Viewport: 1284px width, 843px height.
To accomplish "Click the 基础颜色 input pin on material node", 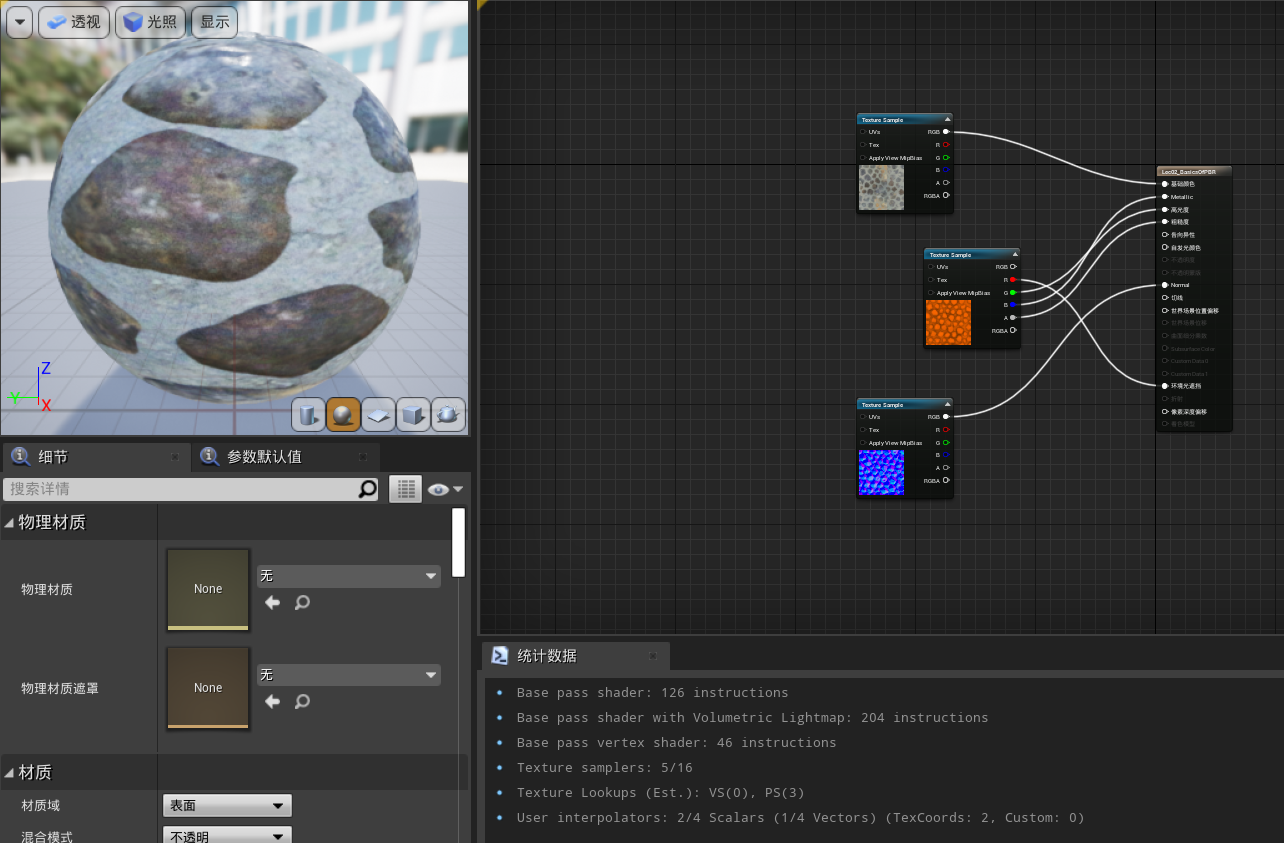I will tap(1165, 184).
